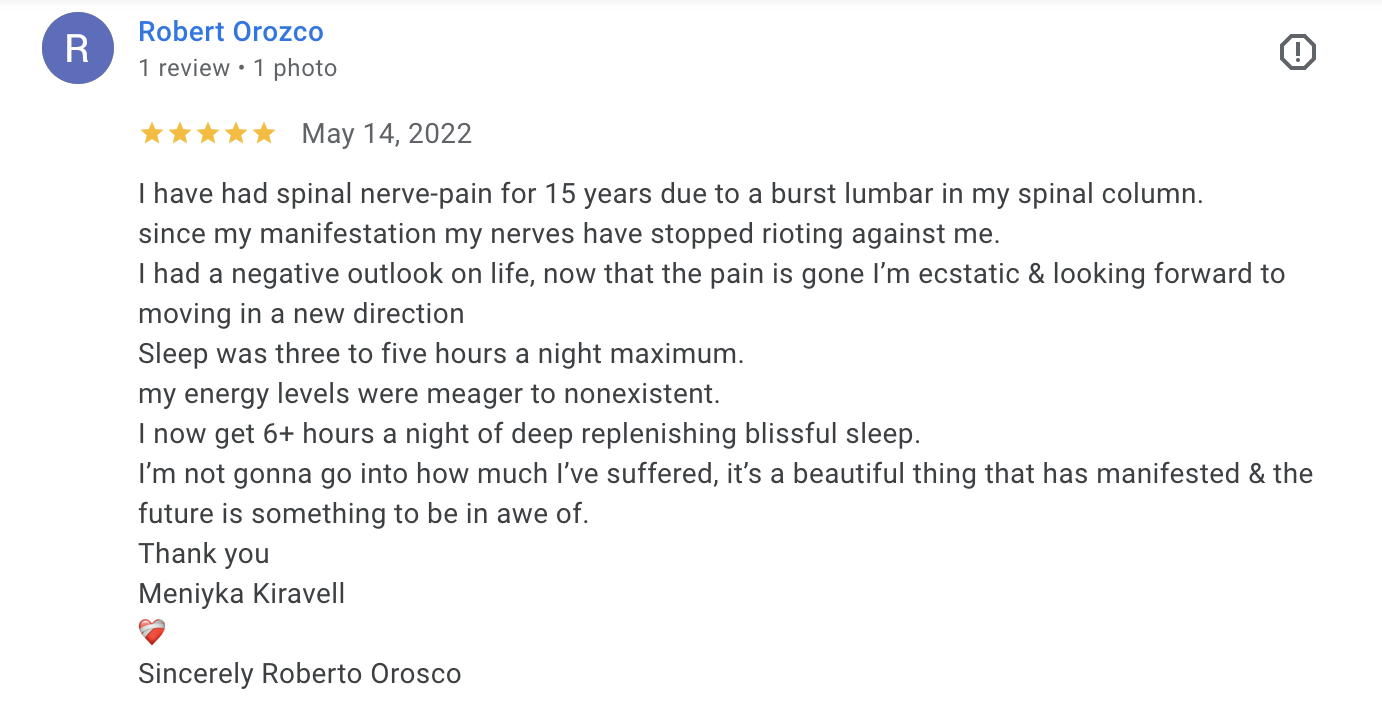The width and height of the screenshot is (1382, 709).
Task: Click the first gold rating star
Action: coord(152,134)
